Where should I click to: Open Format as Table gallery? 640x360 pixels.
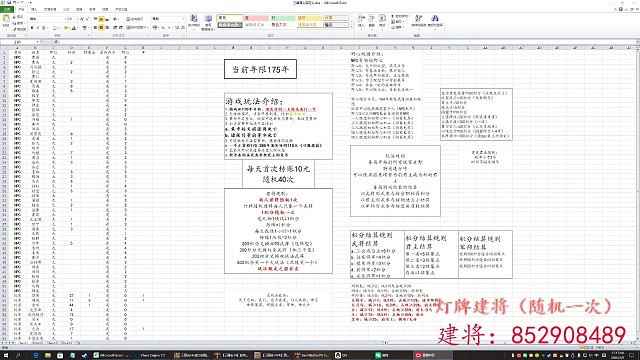[208, 22]
